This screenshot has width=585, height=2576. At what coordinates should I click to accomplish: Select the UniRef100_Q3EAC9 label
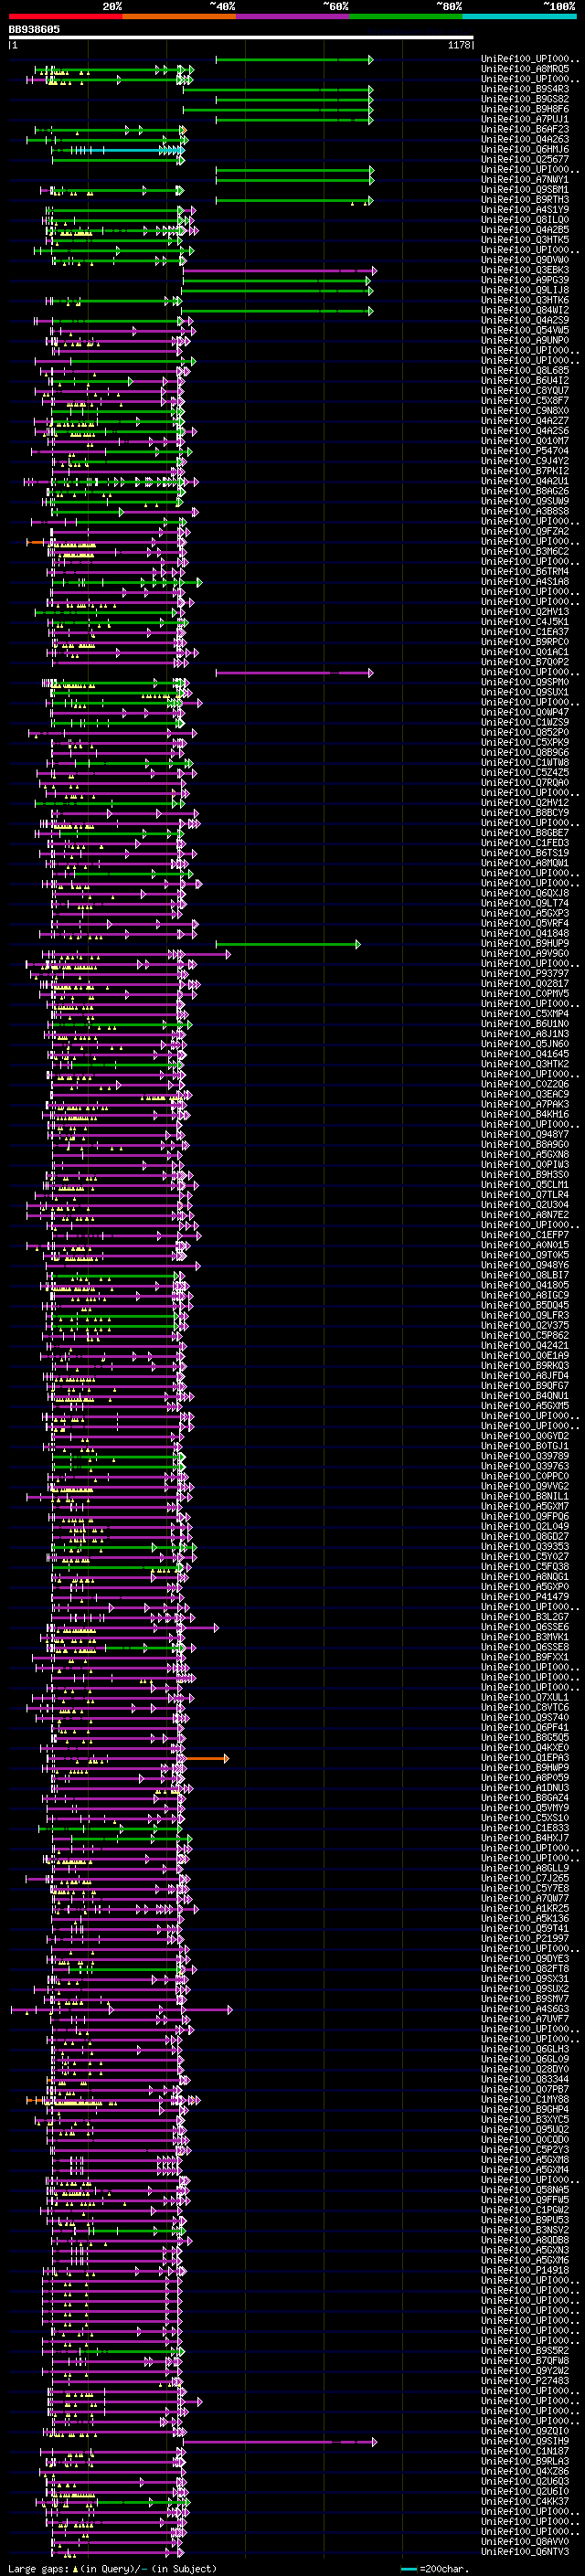click(525, 1095)
